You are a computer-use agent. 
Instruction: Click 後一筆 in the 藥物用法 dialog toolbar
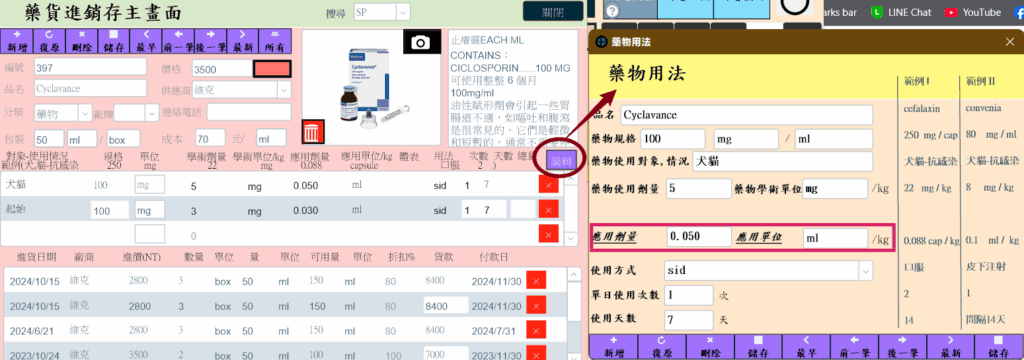[902, 346]
